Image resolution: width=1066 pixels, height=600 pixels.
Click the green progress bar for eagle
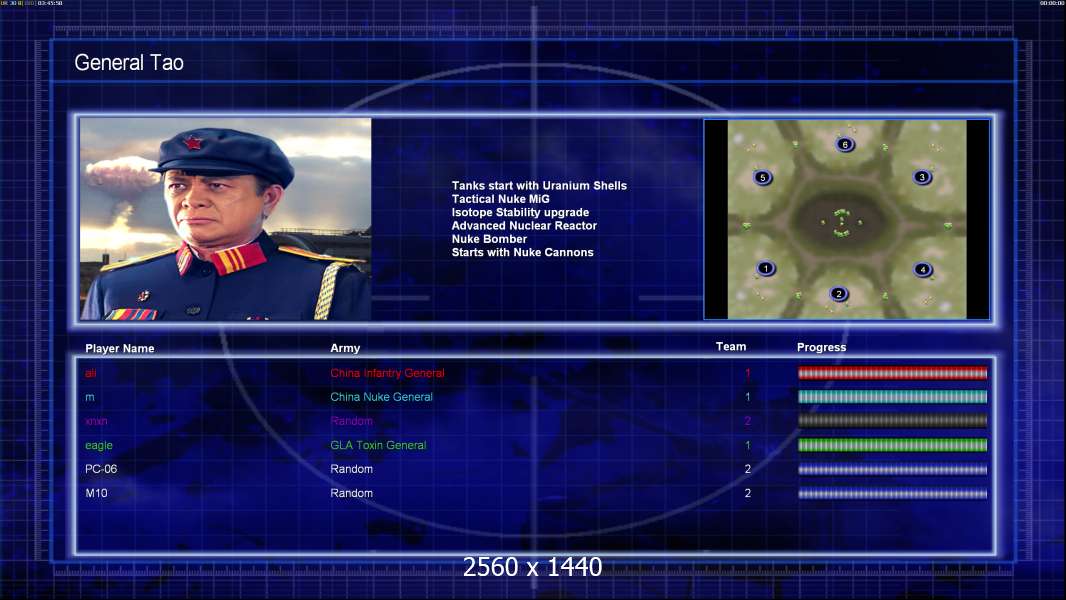[893, 445]
